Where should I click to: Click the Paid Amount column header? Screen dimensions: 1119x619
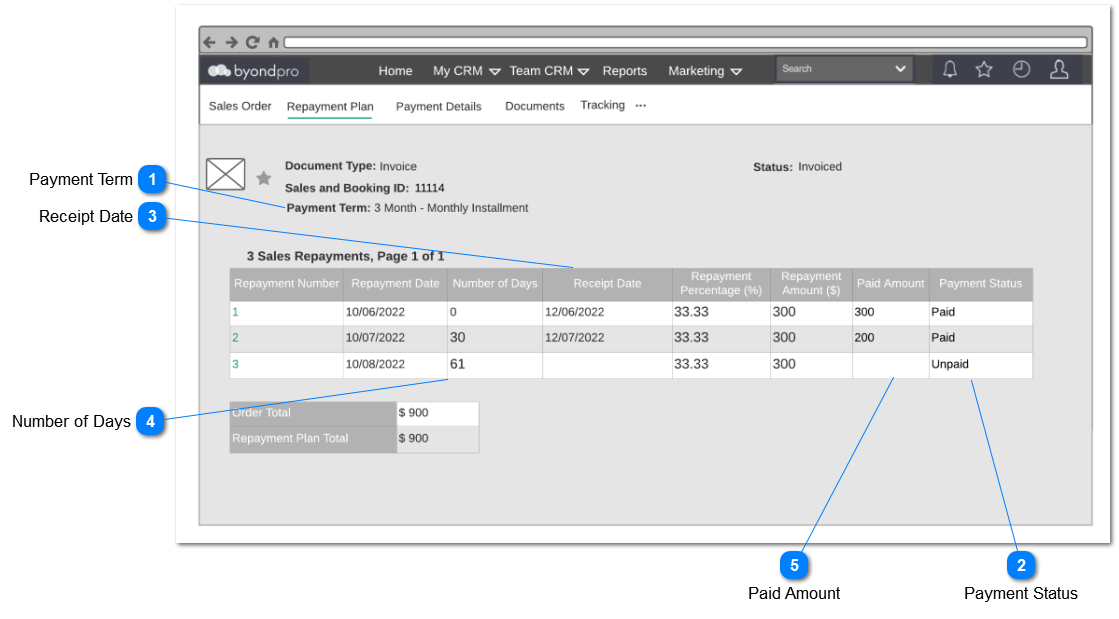coord(891,283)
